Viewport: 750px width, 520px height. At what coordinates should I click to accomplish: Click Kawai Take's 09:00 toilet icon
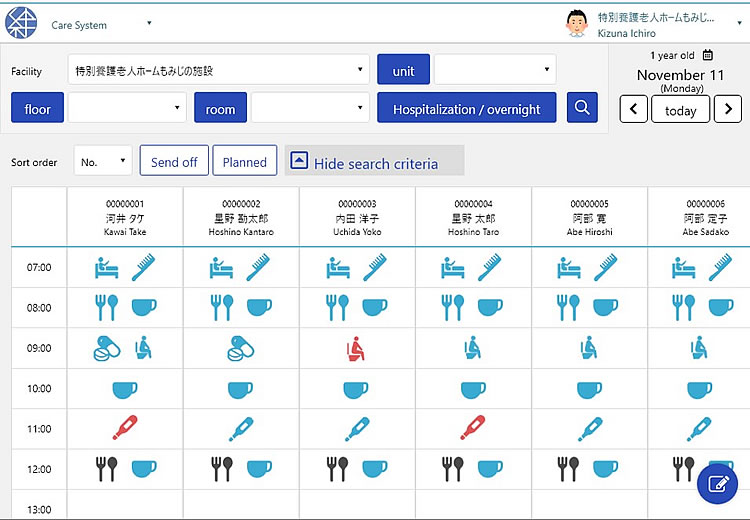click(x=143, y=348)
